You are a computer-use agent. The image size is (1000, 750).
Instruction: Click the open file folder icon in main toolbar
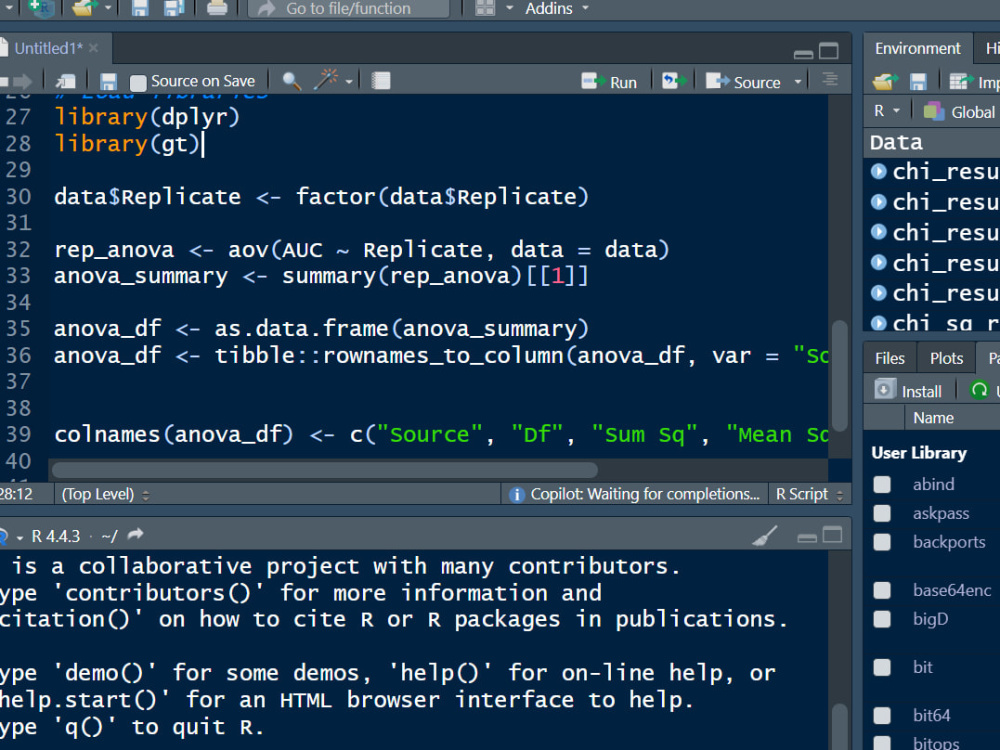(83, 8)
